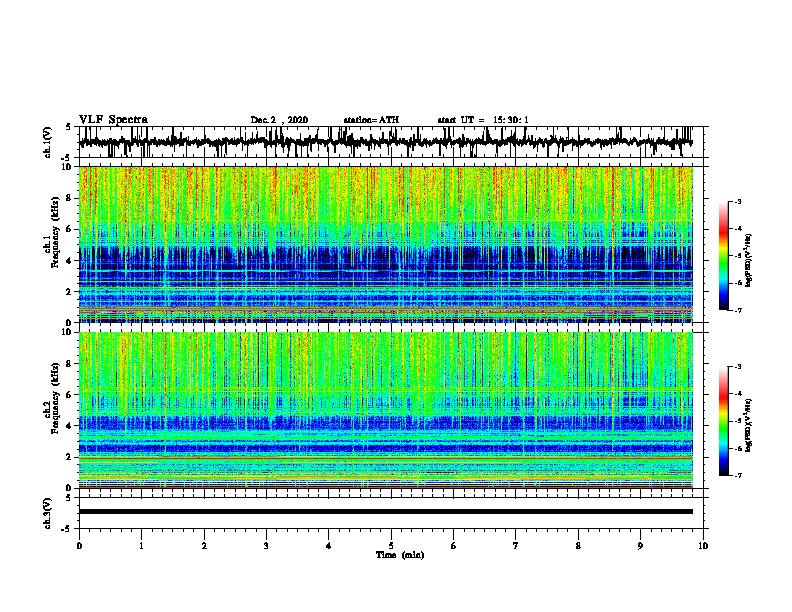Click time axis tick label "6"
792x612 pixels.
pos(454,546)
